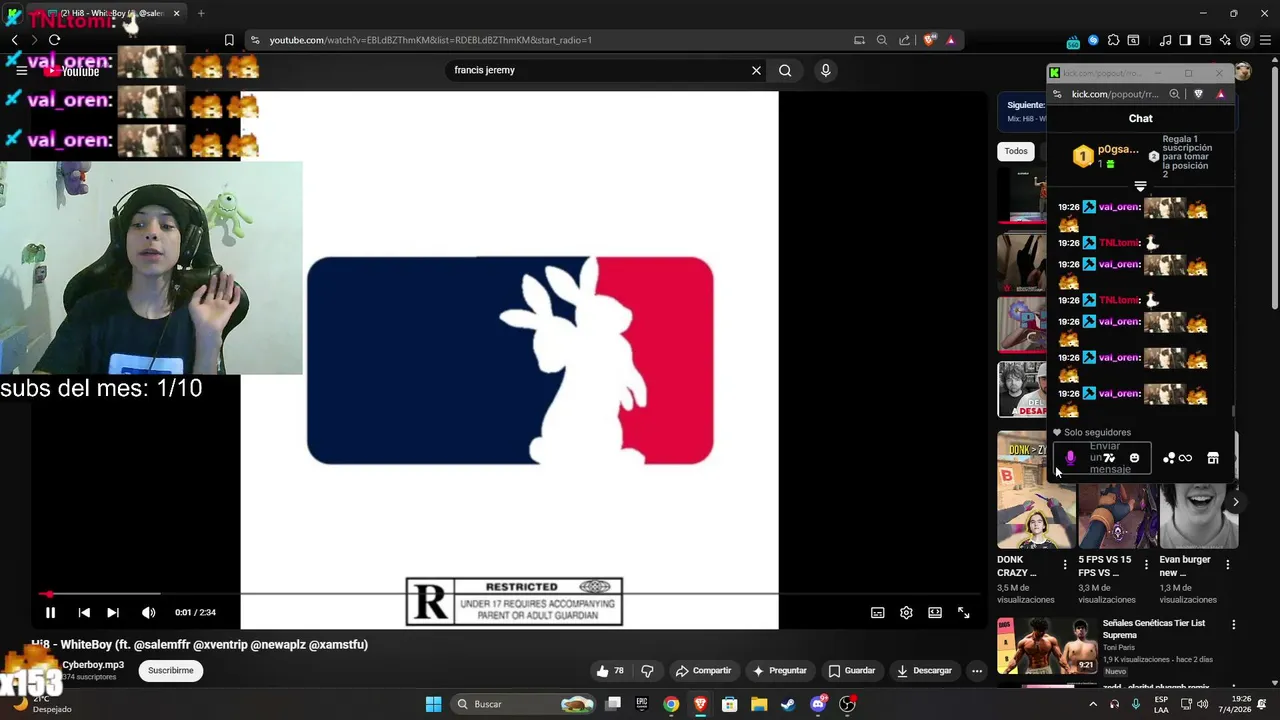This screenshot has height=720, width=1280.
Task: Click the Preguntar button
Action: click(x=780, y=671)
